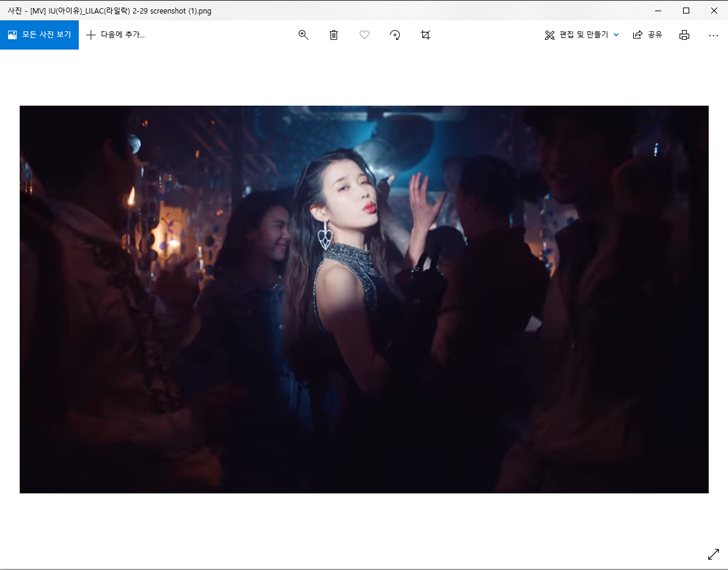Minimize the Photos window
Image resolution: width=728 pixels, height=570 pixels.
click(658, 11)
